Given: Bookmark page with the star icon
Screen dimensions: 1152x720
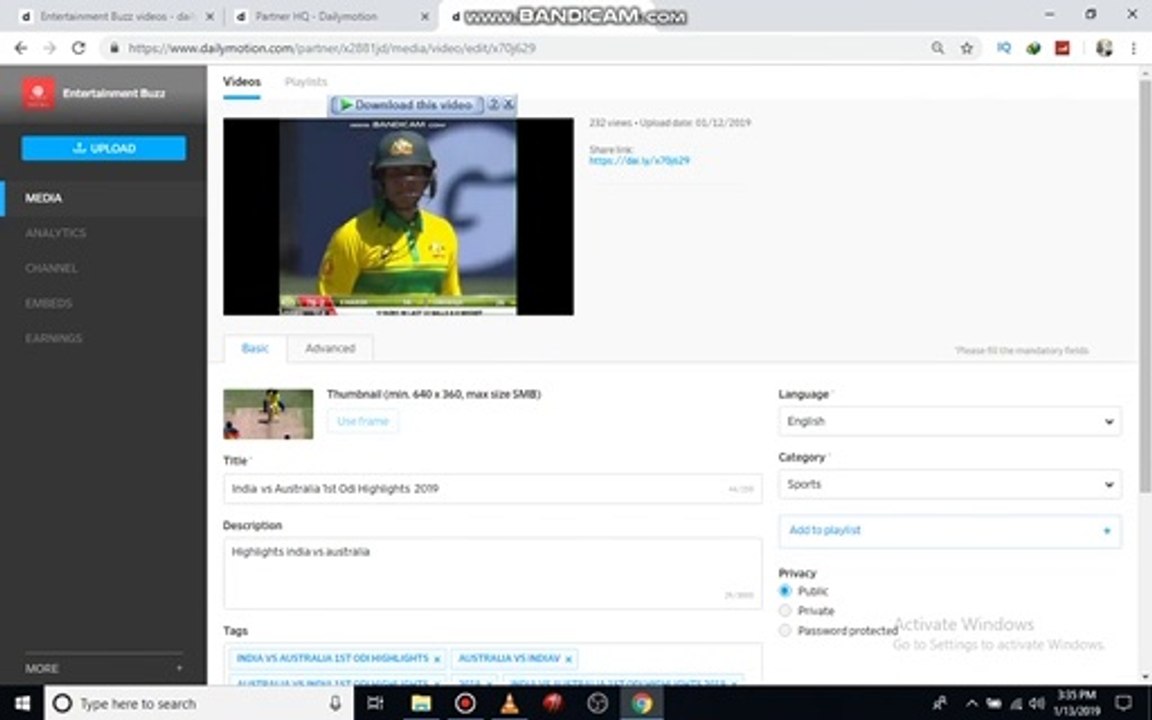Looking at the screenshot, I should pyautogui.click(x=967, y=48).
